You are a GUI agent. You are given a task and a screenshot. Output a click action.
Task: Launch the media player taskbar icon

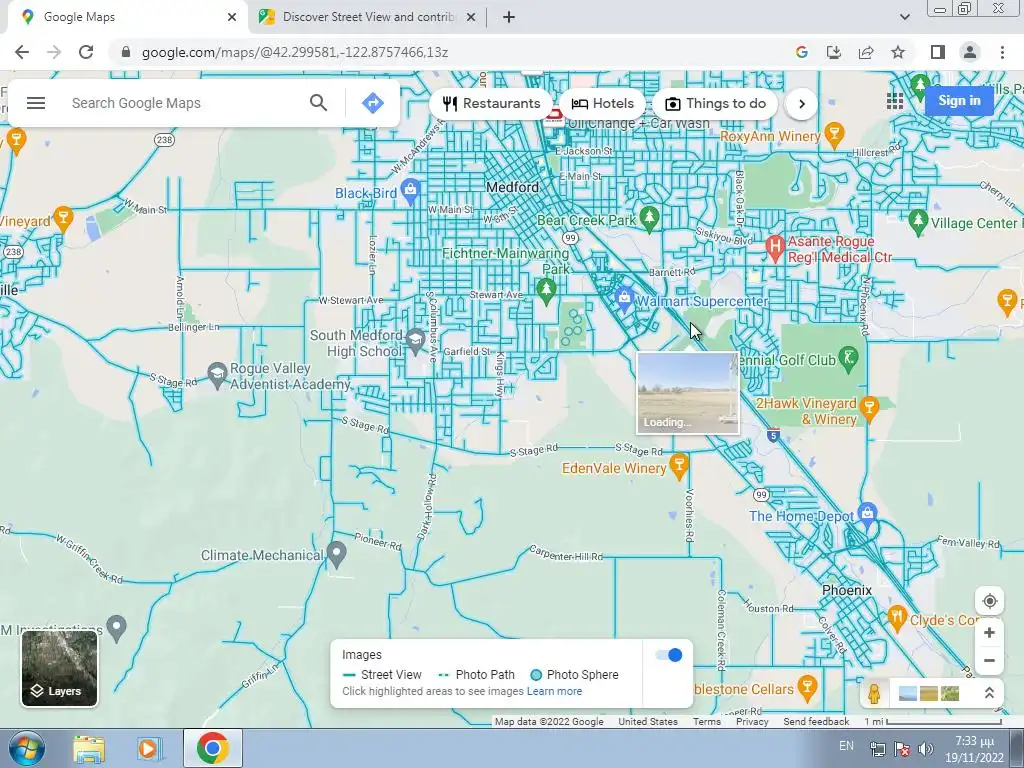[148, 749]
